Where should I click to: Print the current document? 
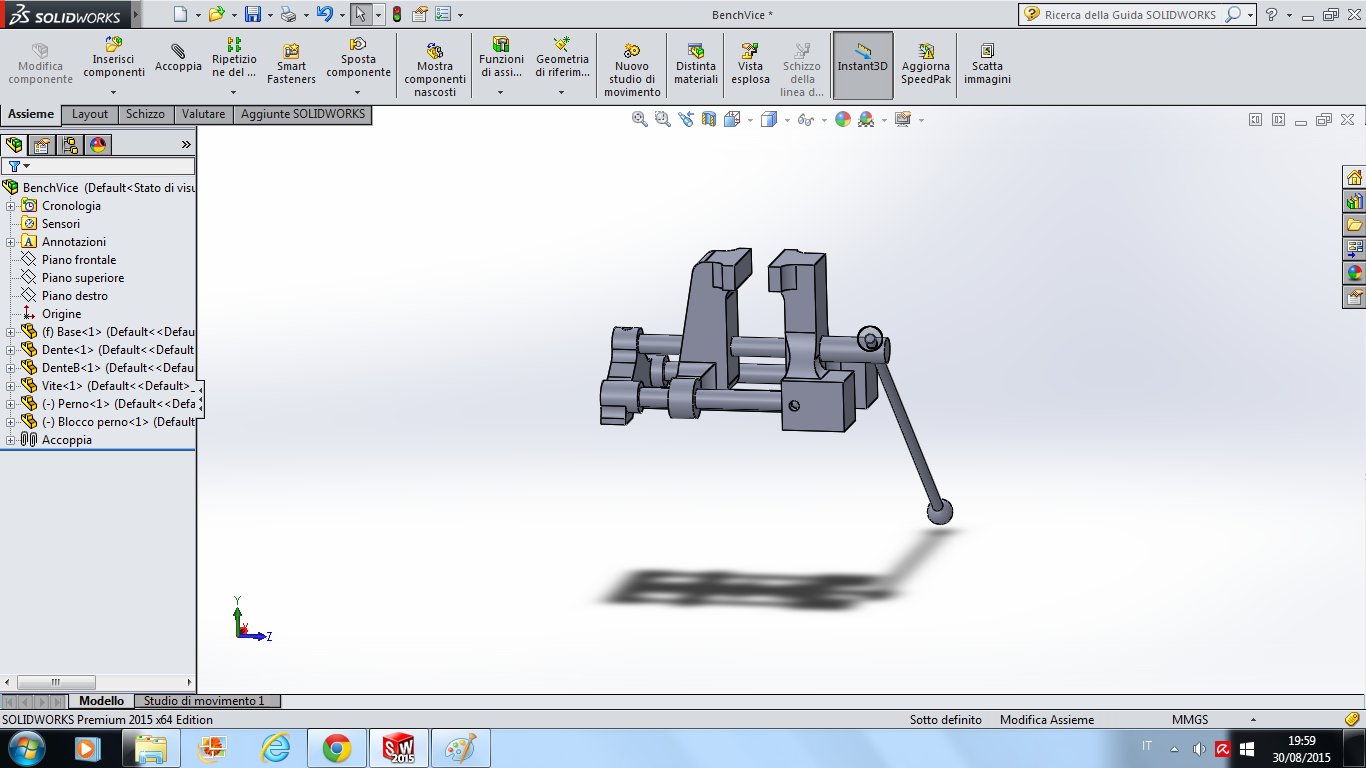pyautogui.click(x=288, y=14)
